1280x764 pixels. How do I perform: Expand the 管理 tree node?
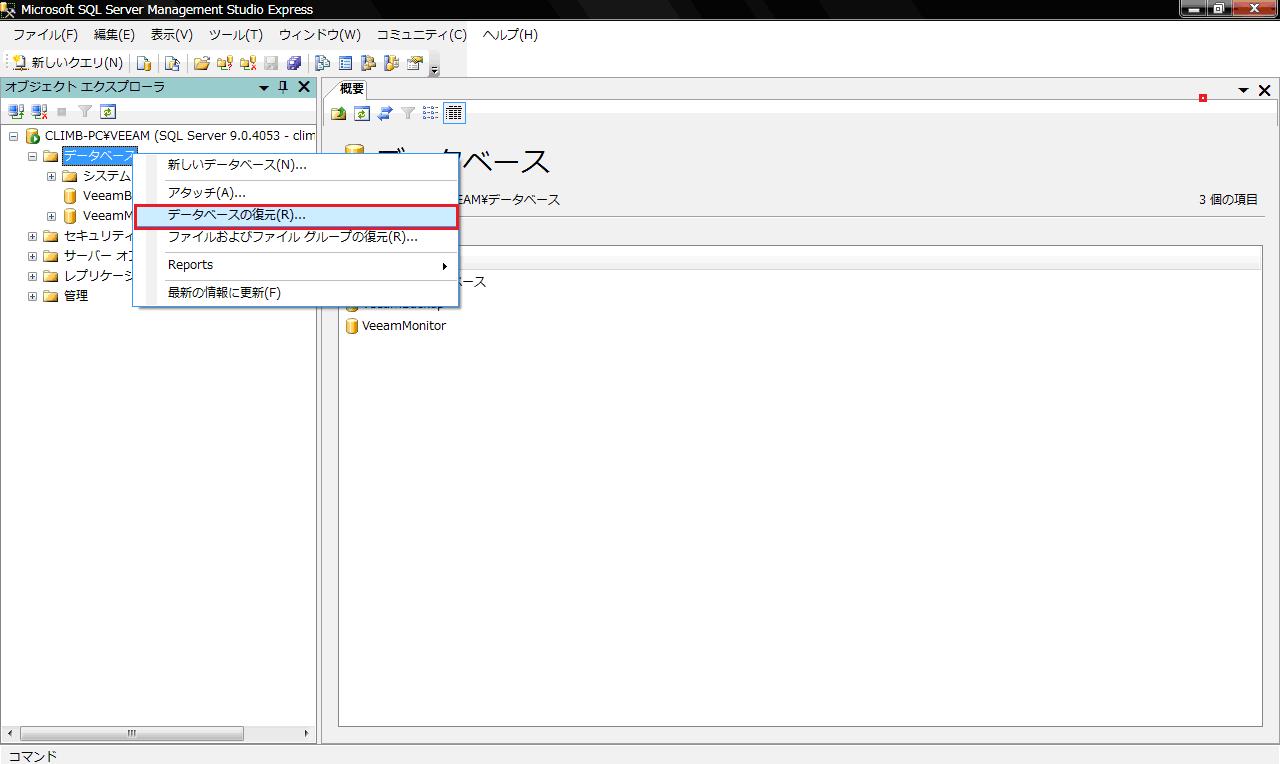pyautogui.click(x=32, y=296)
